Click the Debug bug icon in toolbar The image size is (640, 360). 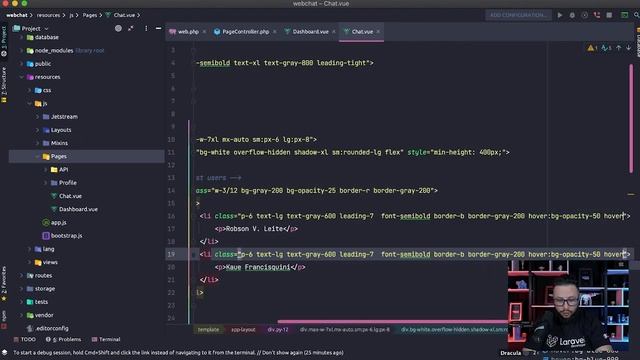pyautogui.click(x=572, y=15)
